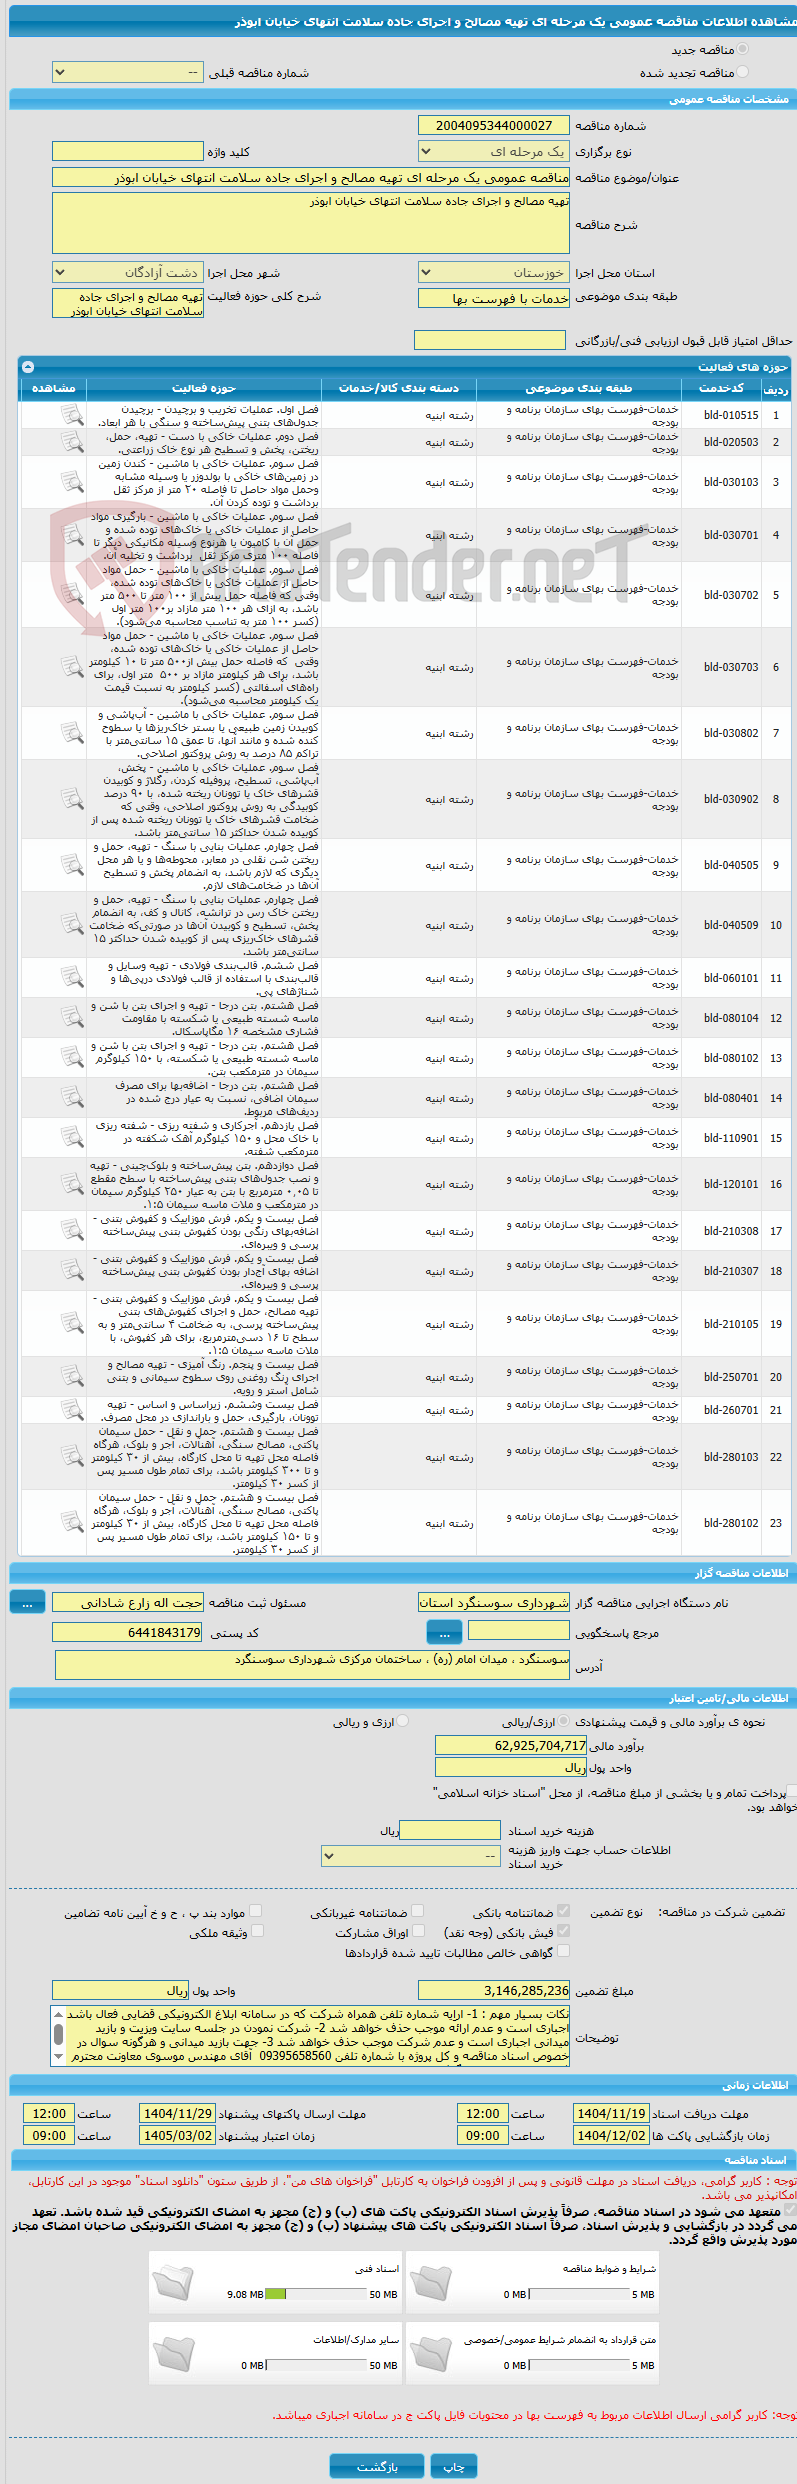
Task: Open the view icon for row bld-030703
Action: [72, 667]
